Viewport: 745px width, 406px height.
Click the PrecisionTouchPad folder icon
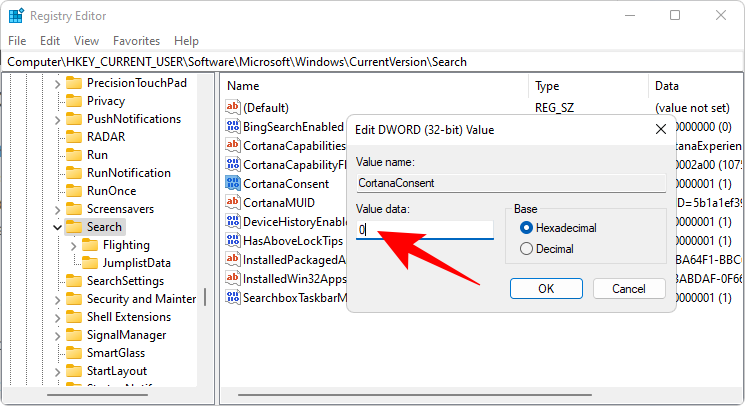[x=74, y=83]
